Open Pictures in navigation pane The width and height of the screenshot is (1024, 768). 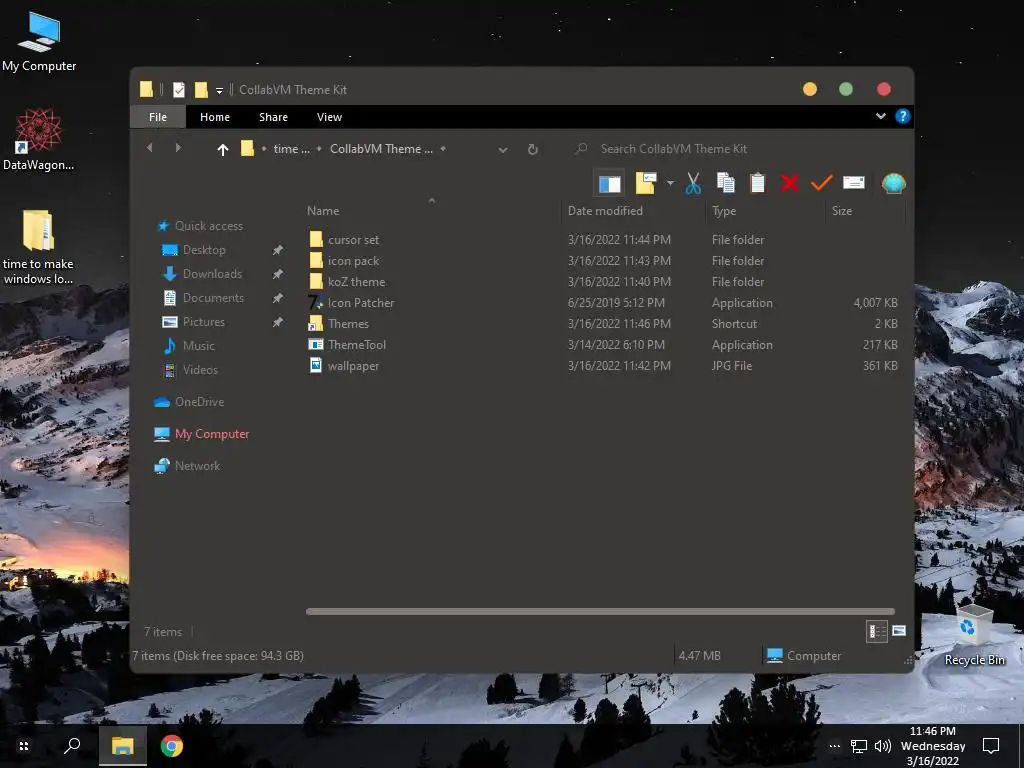203,322
